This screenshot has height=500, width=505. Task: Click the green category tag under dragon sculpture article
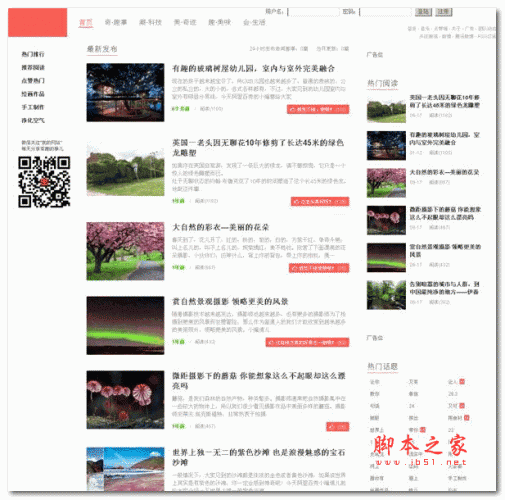pos(178,201)
